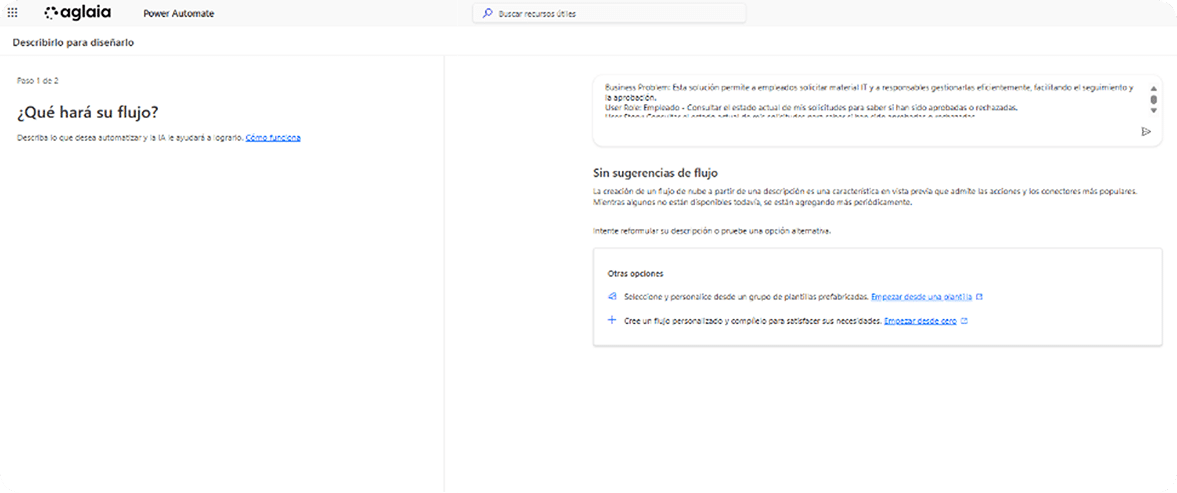
Task: Click the 'Otras opciones' section heading
Action: point(636,273)
